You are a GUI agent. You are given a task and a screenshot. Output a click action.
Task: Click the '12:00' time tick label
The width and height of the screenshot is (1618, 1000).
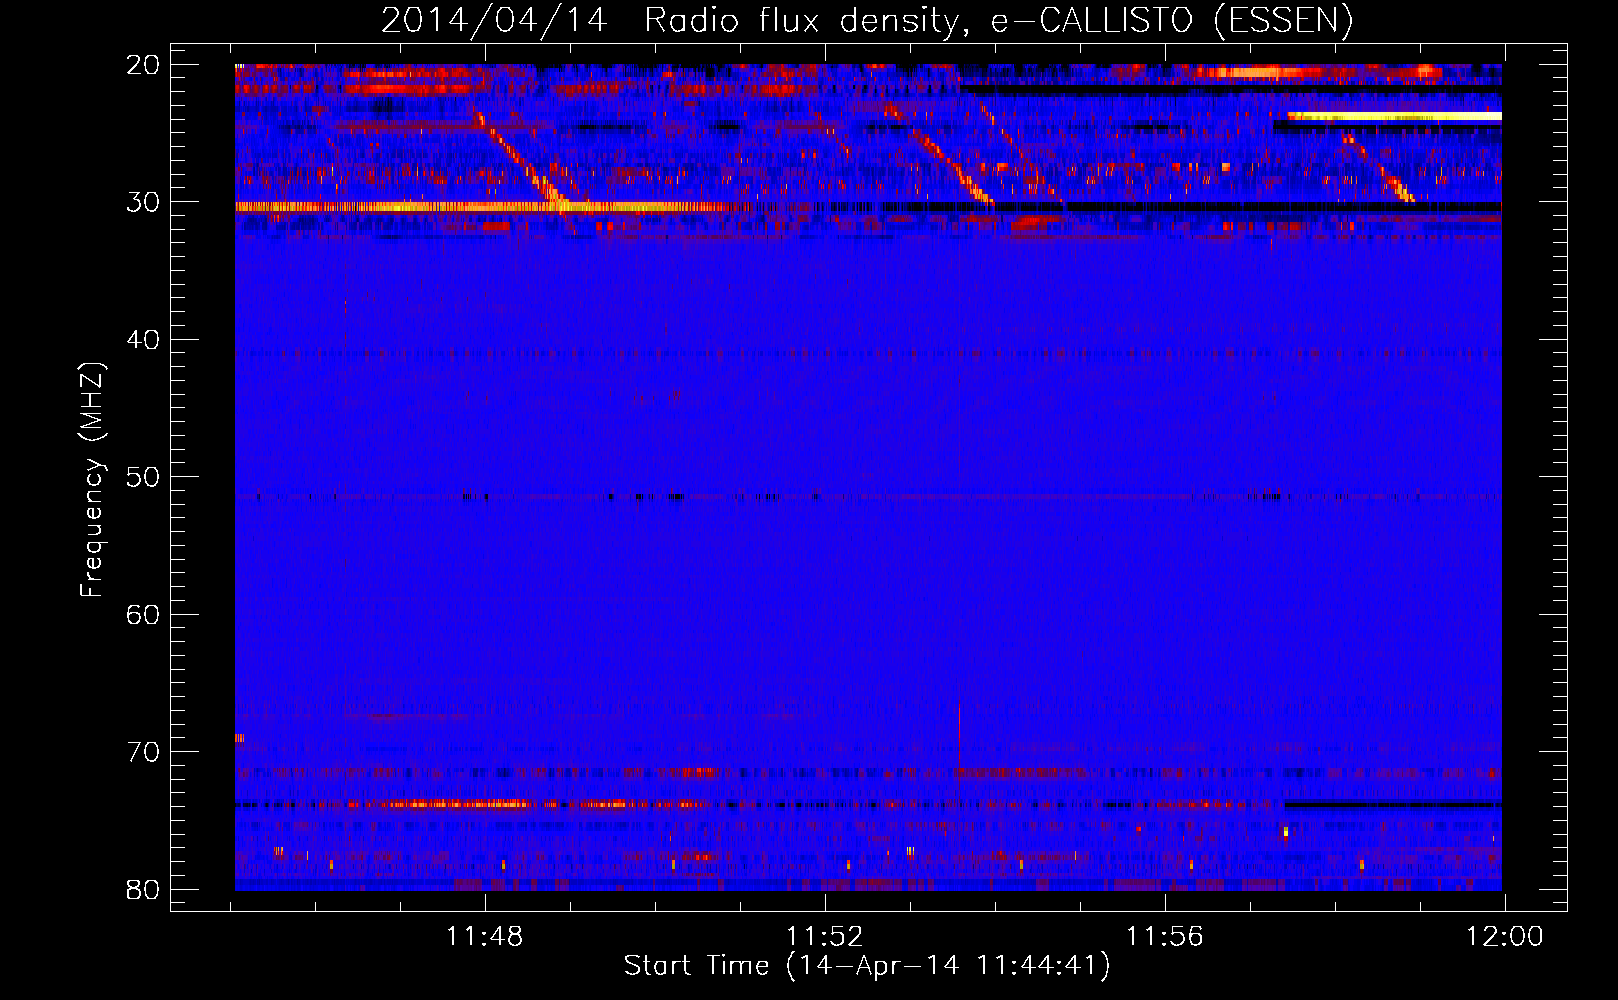click(1505, 937)
